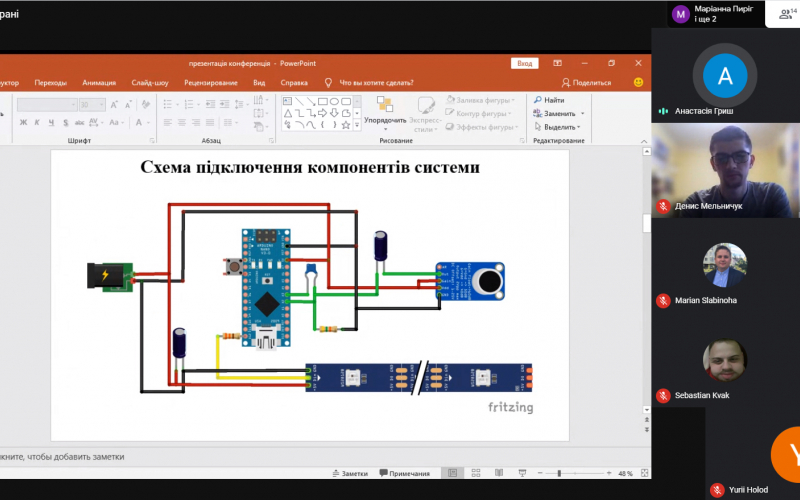Open the feedback smiley icon
The image size is (800, 500).
pos(638,82)
